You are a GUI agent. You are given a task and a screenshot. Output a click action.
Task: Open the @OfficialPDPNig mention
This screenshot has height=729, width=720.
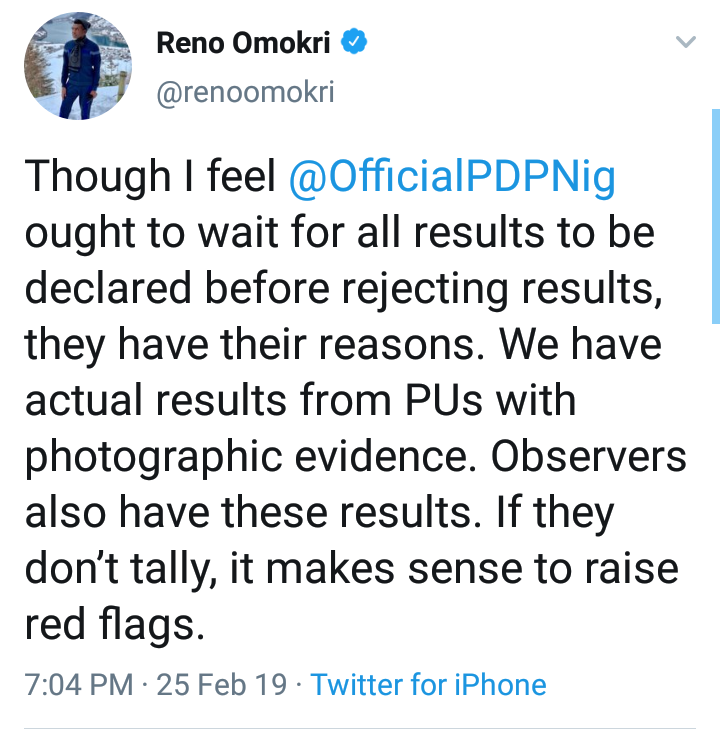tap(451, 177)
